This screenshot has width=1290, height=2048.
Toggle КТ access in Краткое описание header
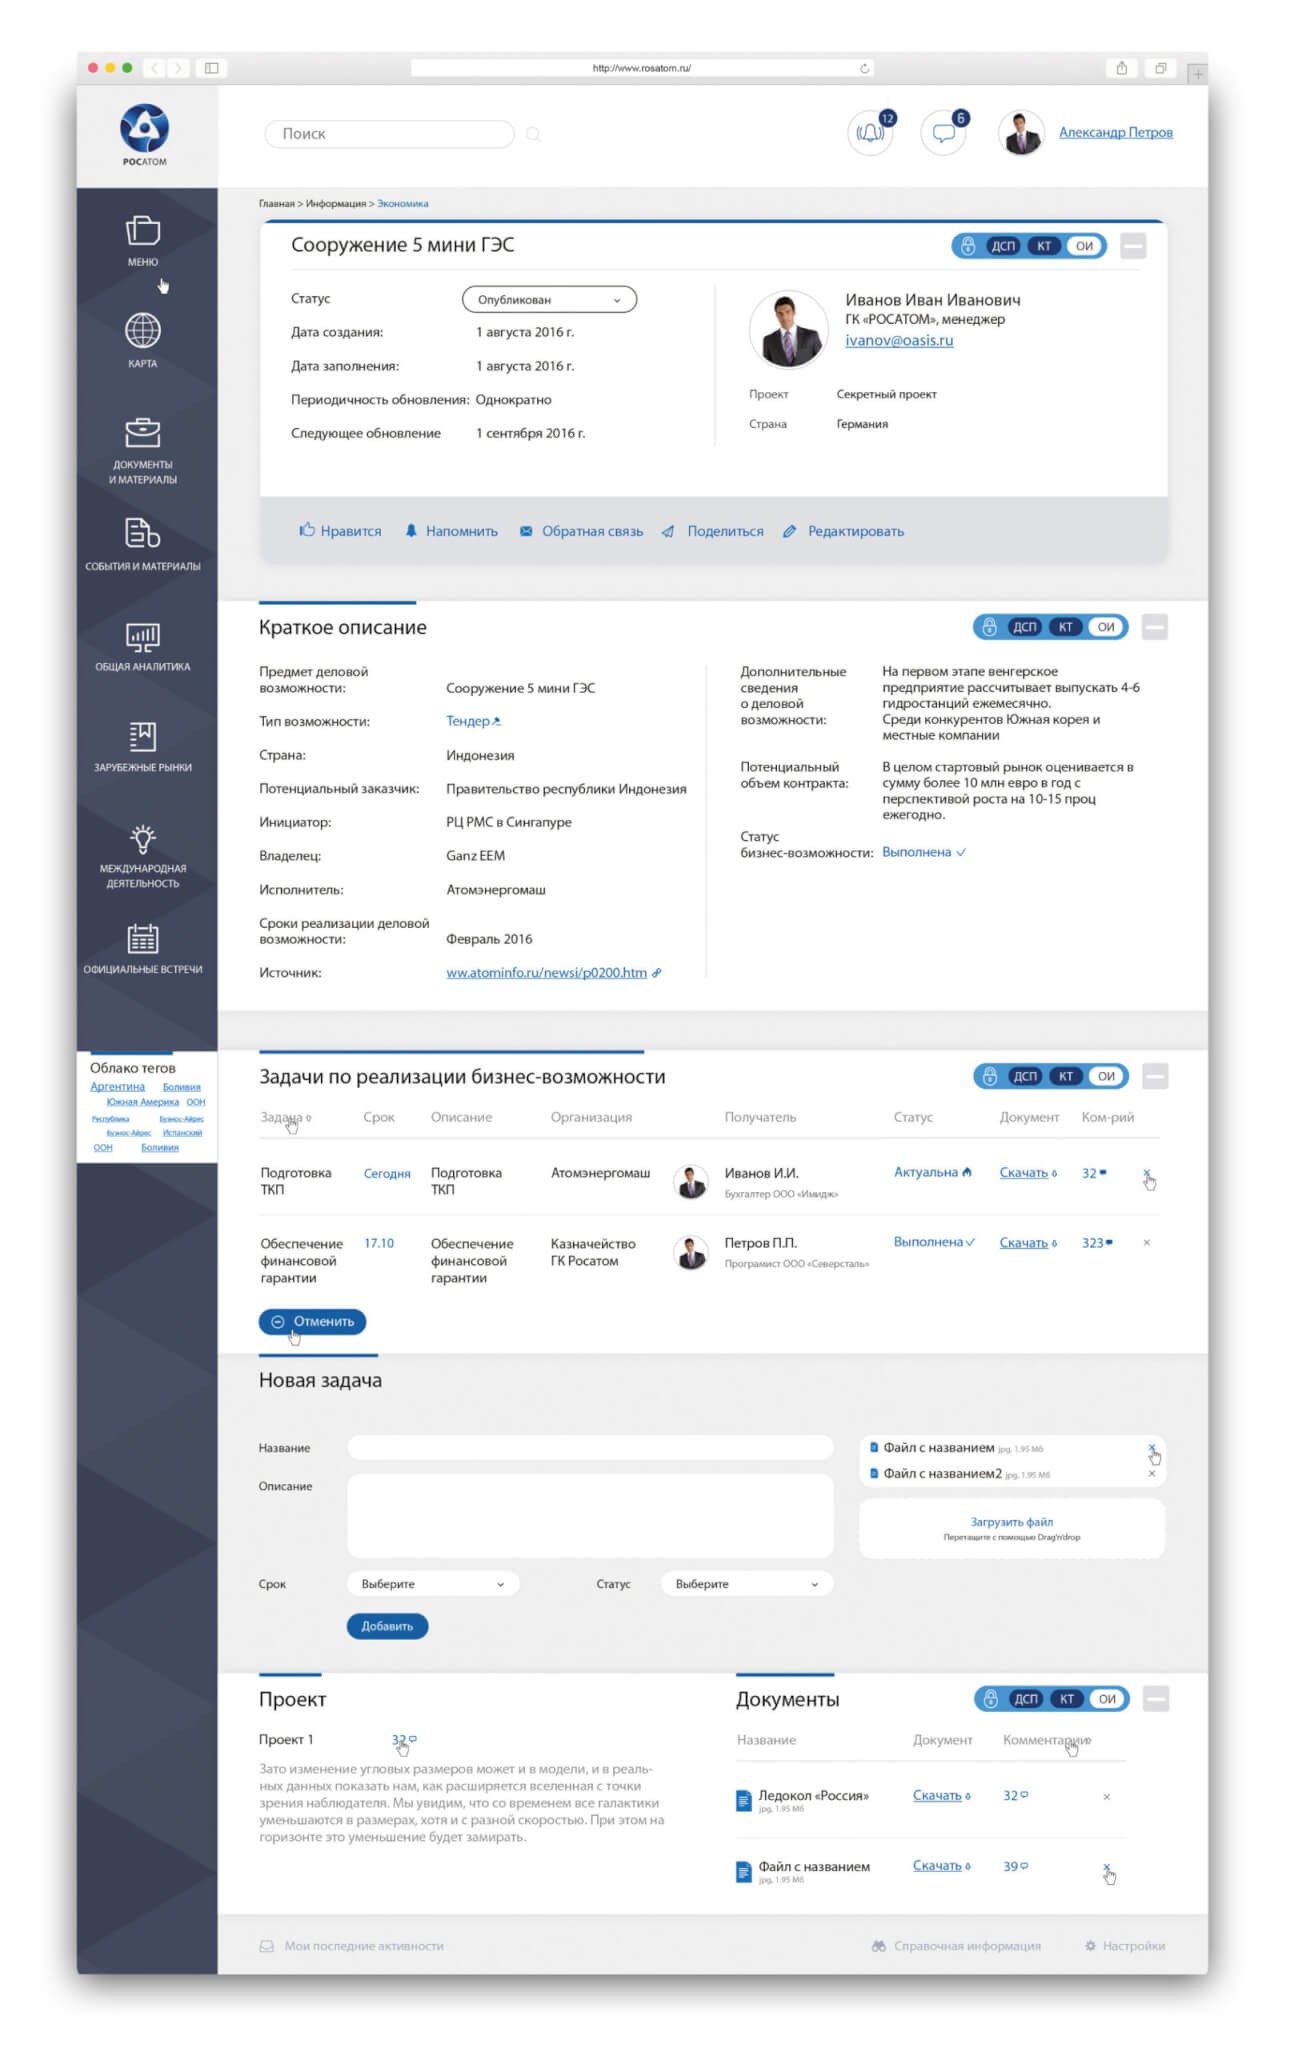[x=1065, y=627]
